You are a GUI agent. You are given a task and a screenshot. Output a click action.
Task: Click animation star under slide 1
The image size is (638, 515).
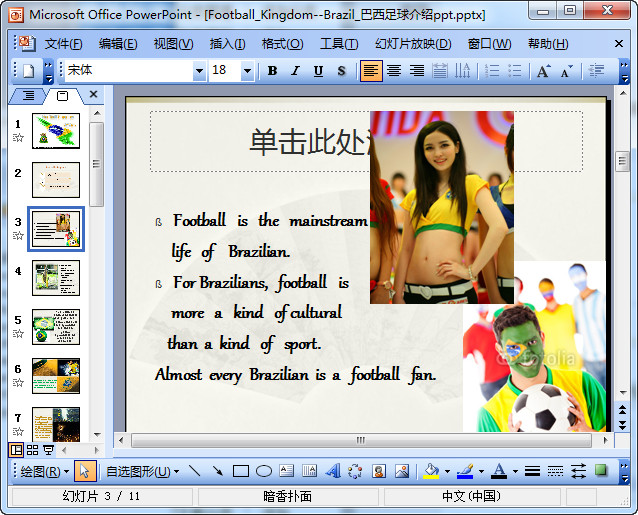point(18,137)
